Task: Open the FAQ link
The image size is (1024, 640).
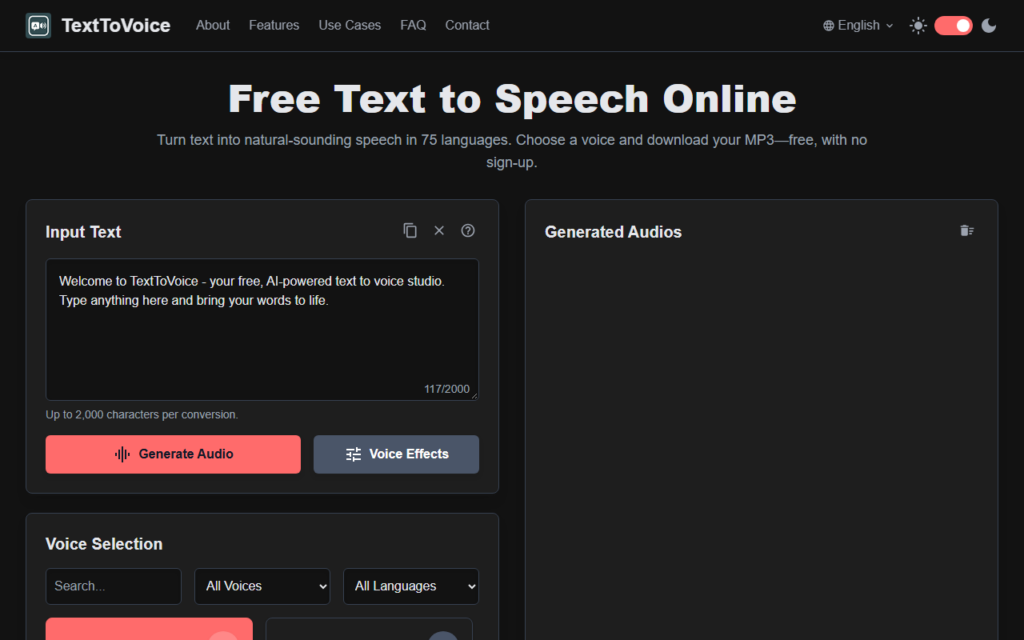Action: coord(413,25)
